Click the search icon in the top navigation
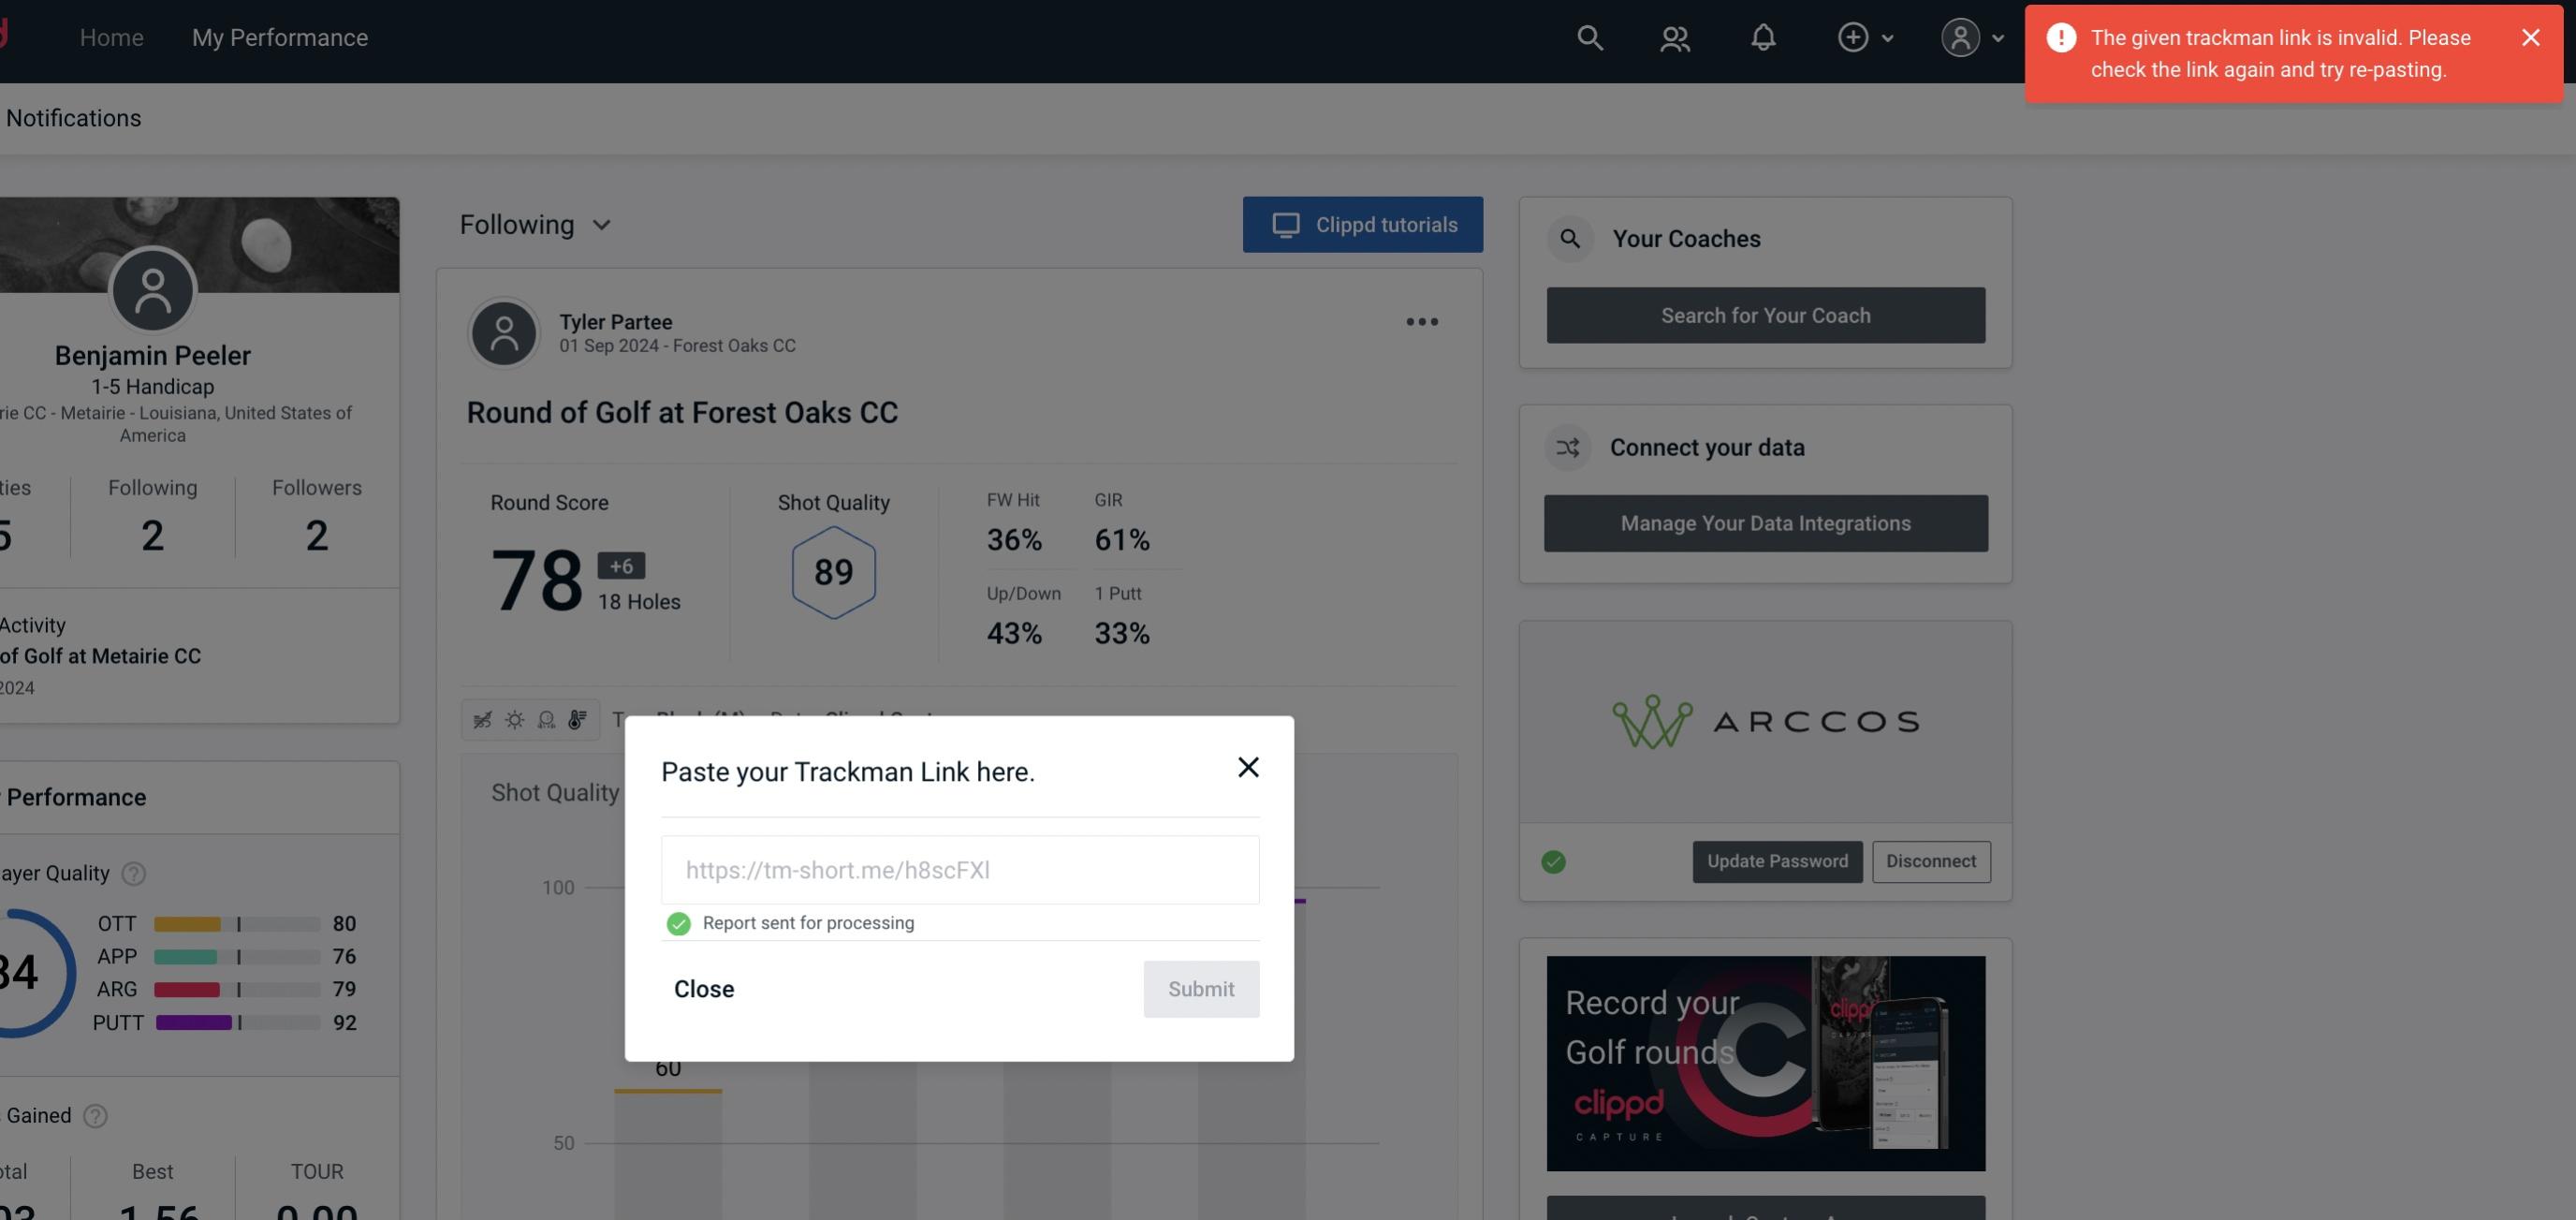 coord(1588,37)
